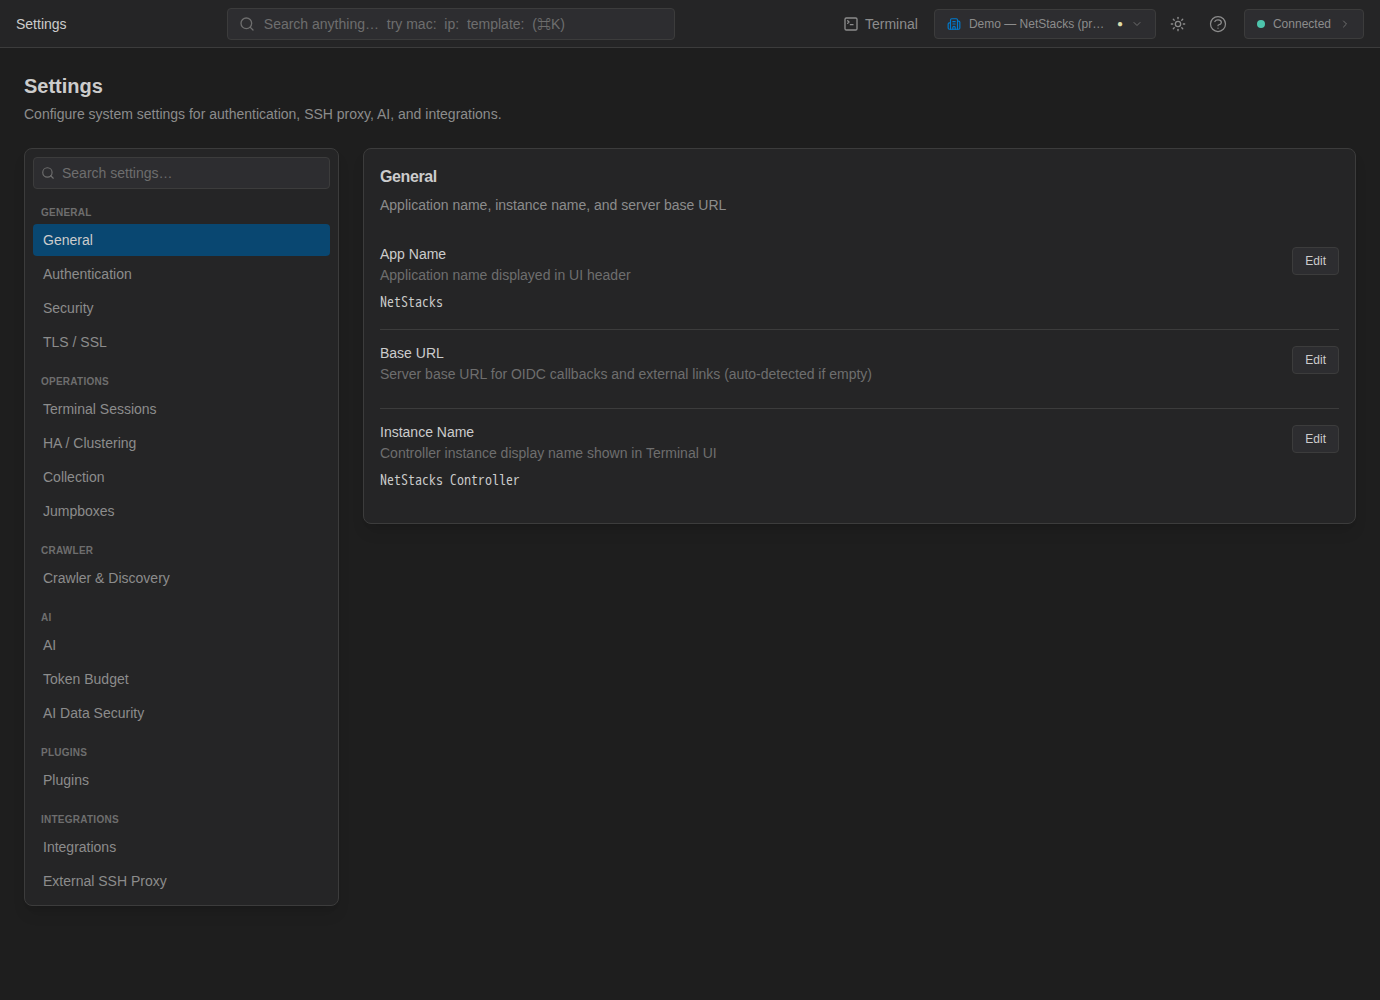Expand the Connected status indicator
This screenshot has width=1380, height=1000.
click(x=1303, y=24)
